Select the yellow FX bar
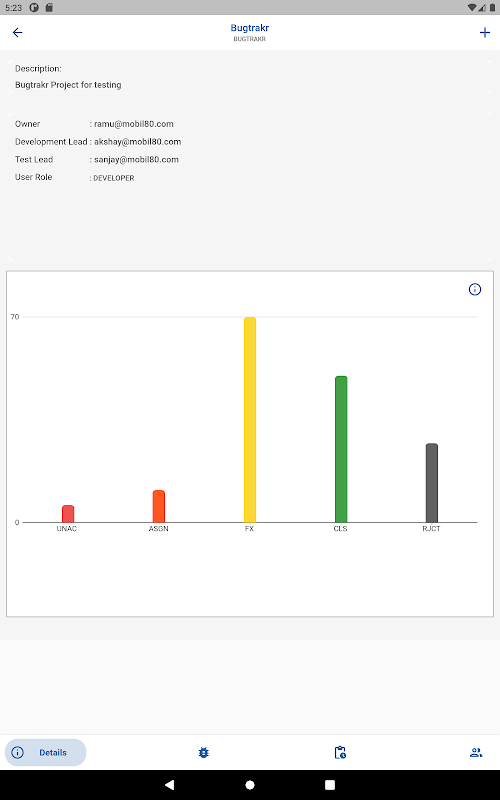The height and width of the screenshot is (800, 500). coord(249,419)
